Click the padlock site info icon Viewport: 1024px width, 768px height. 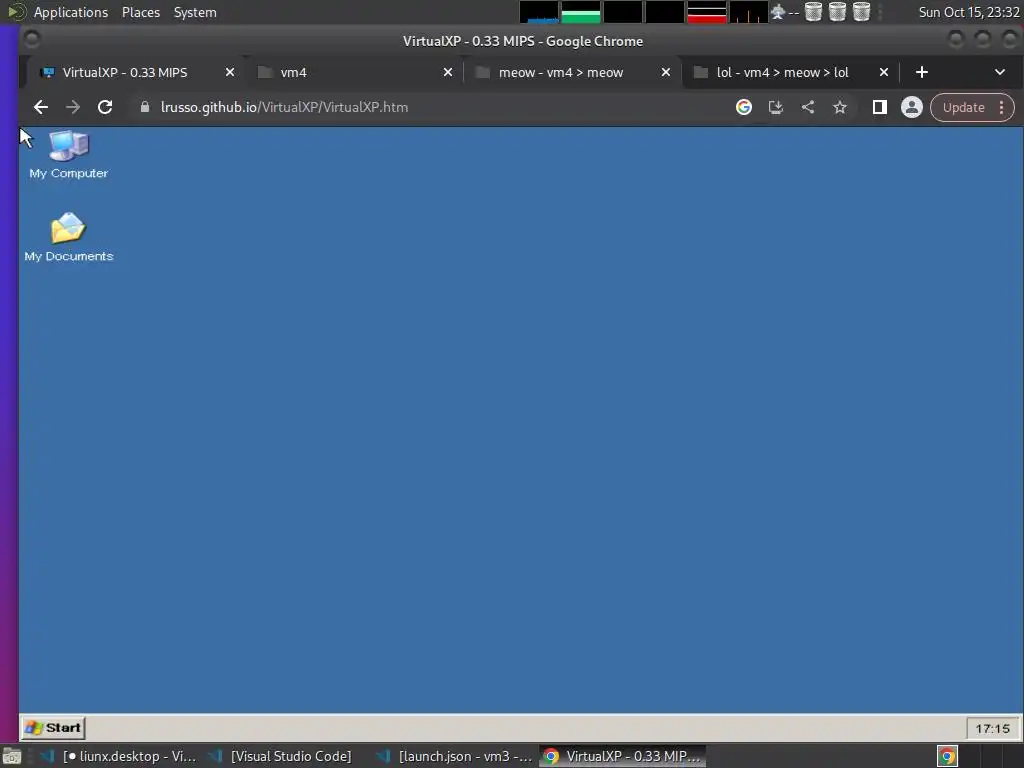[145, 107]
